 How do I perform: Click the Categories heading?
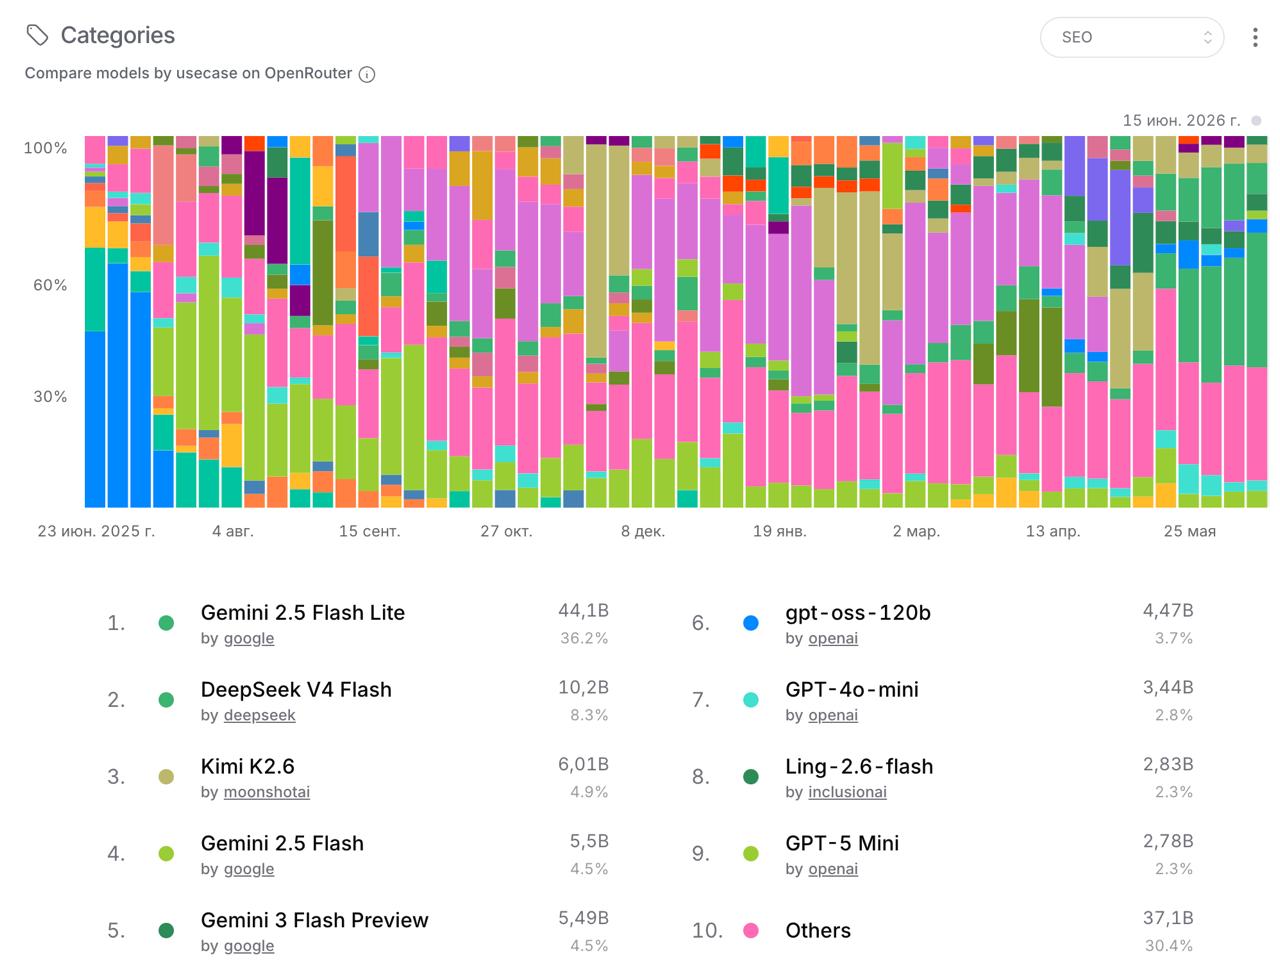tap(117, 35)
